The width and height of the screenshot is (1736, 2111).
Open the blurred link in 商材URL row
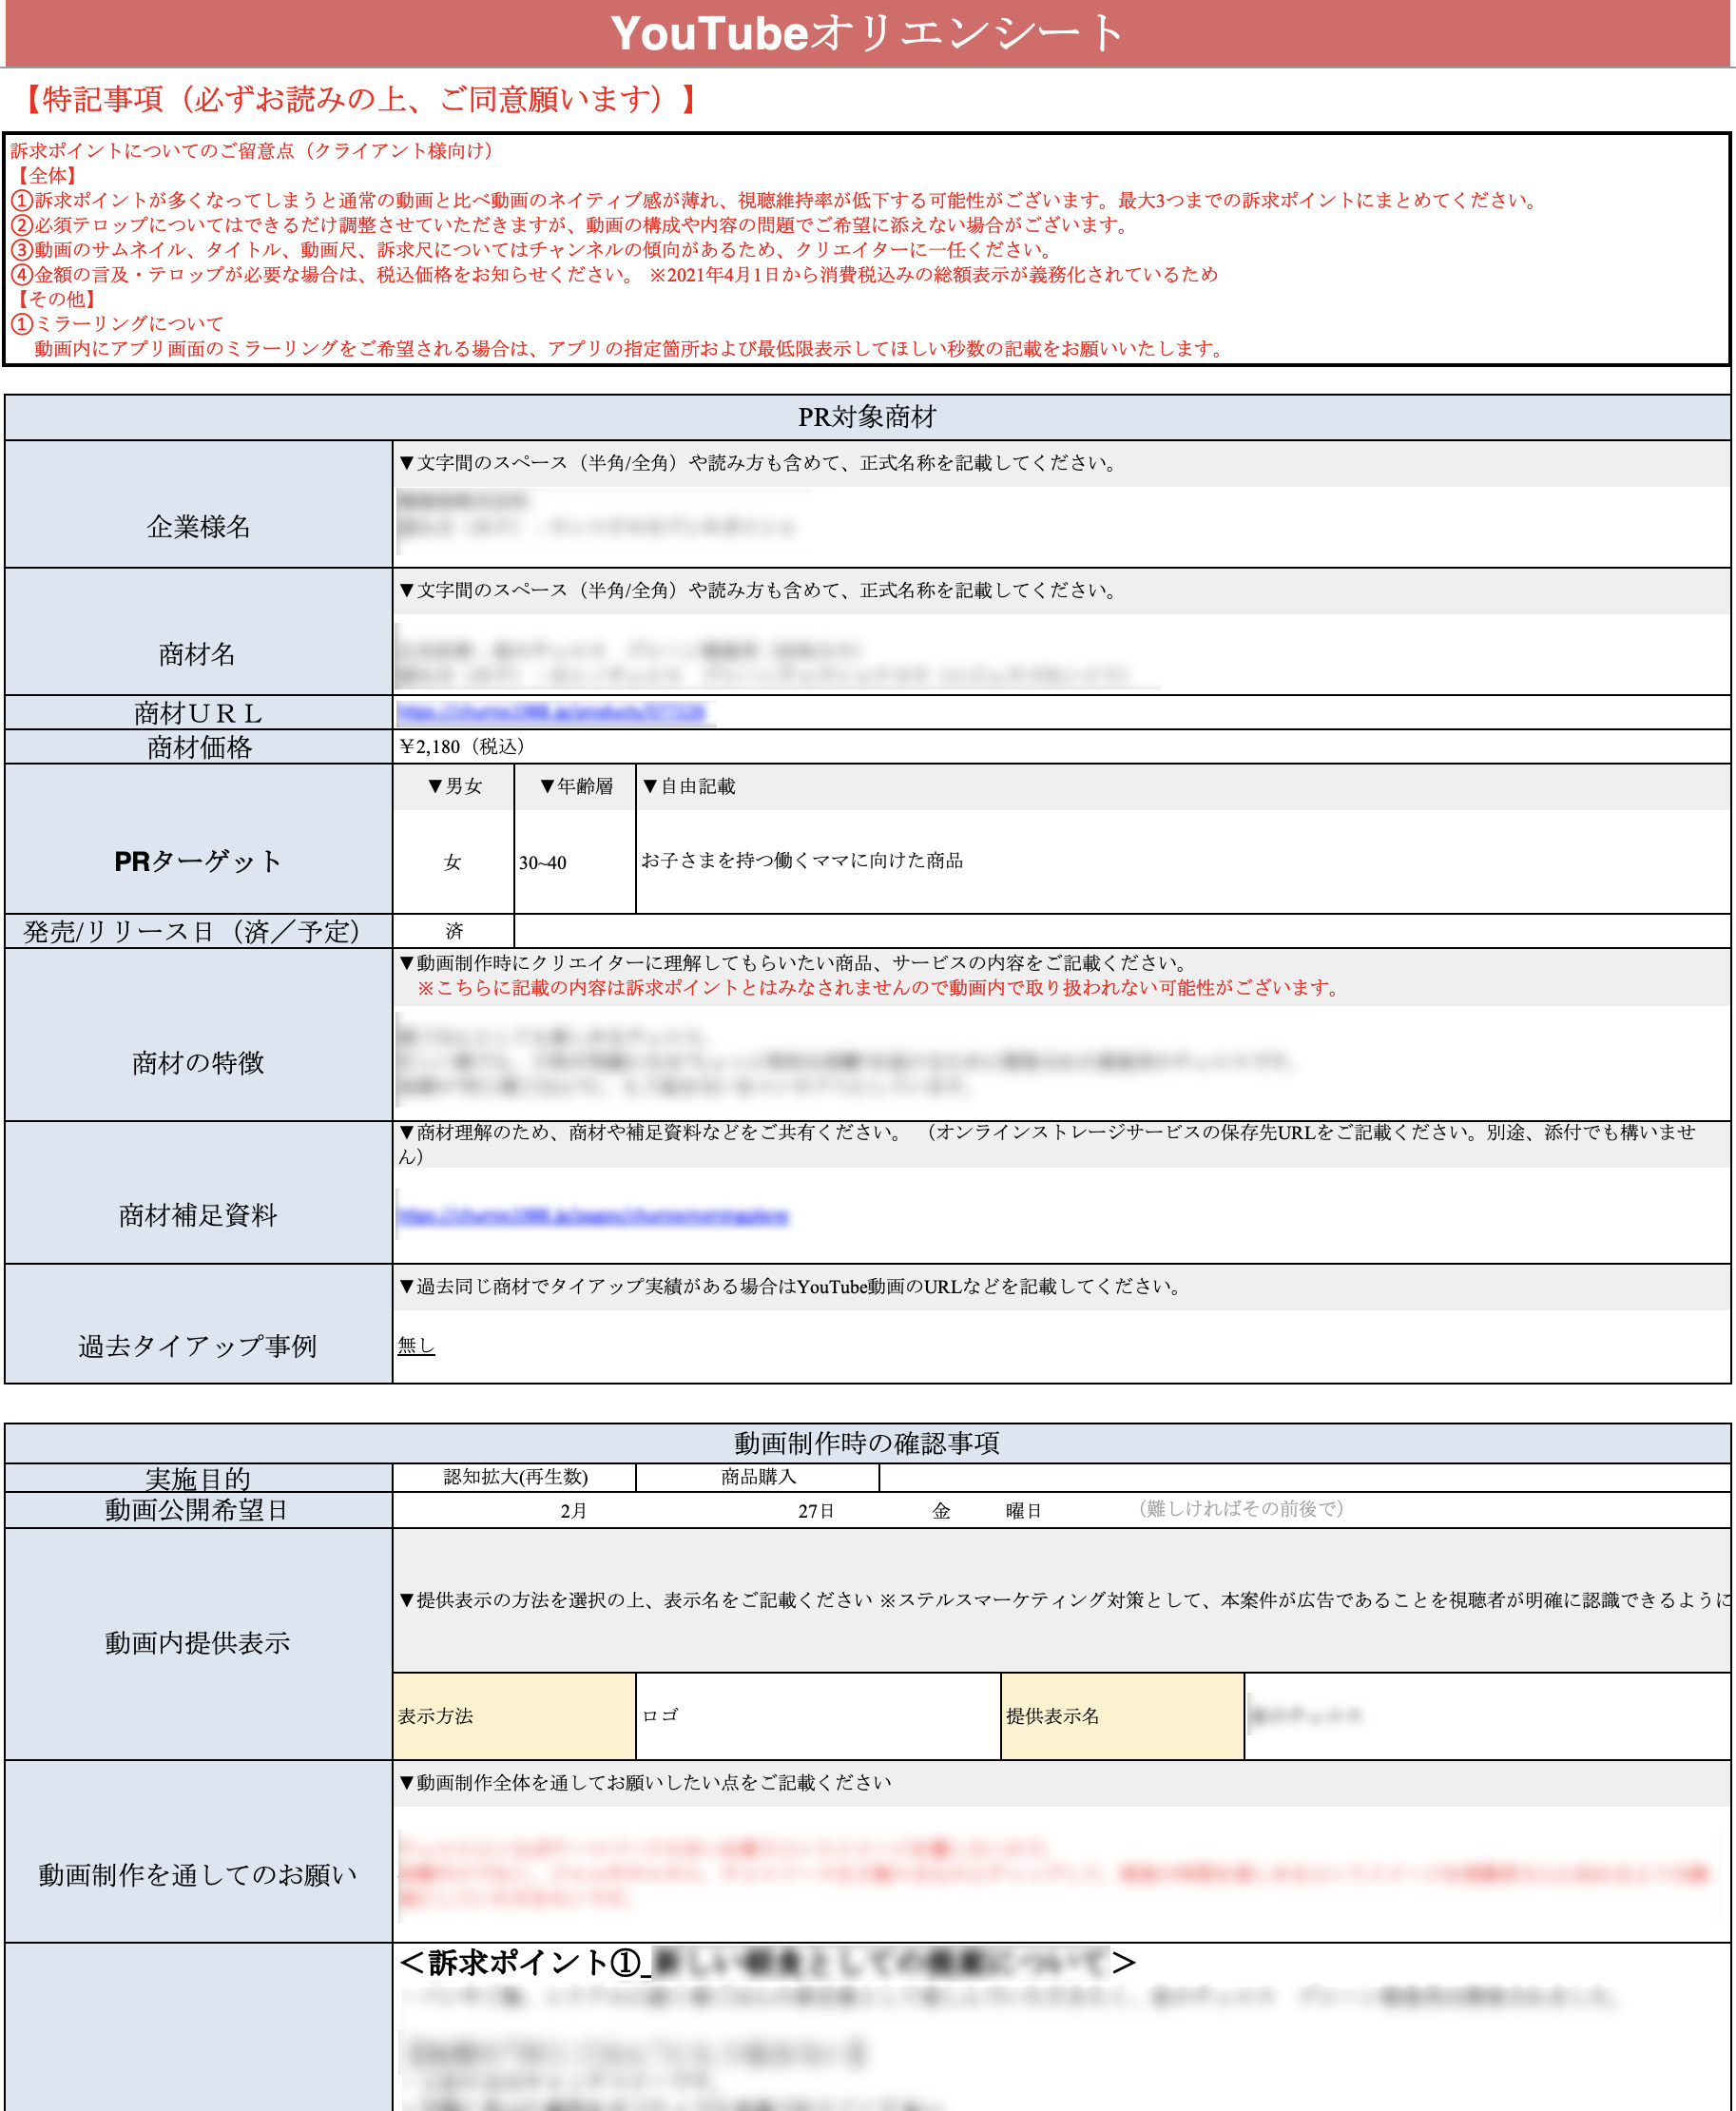click(553, 712)
